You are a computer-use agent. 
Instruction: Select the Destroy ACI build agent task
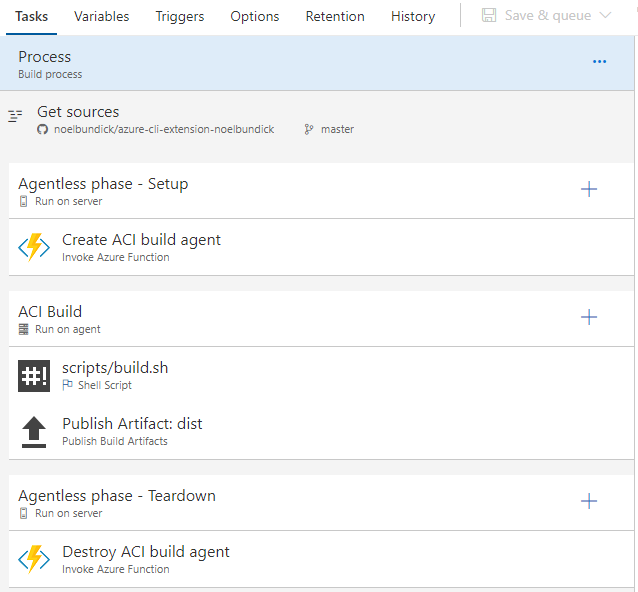pyautogui.click(x=321, y=559)
